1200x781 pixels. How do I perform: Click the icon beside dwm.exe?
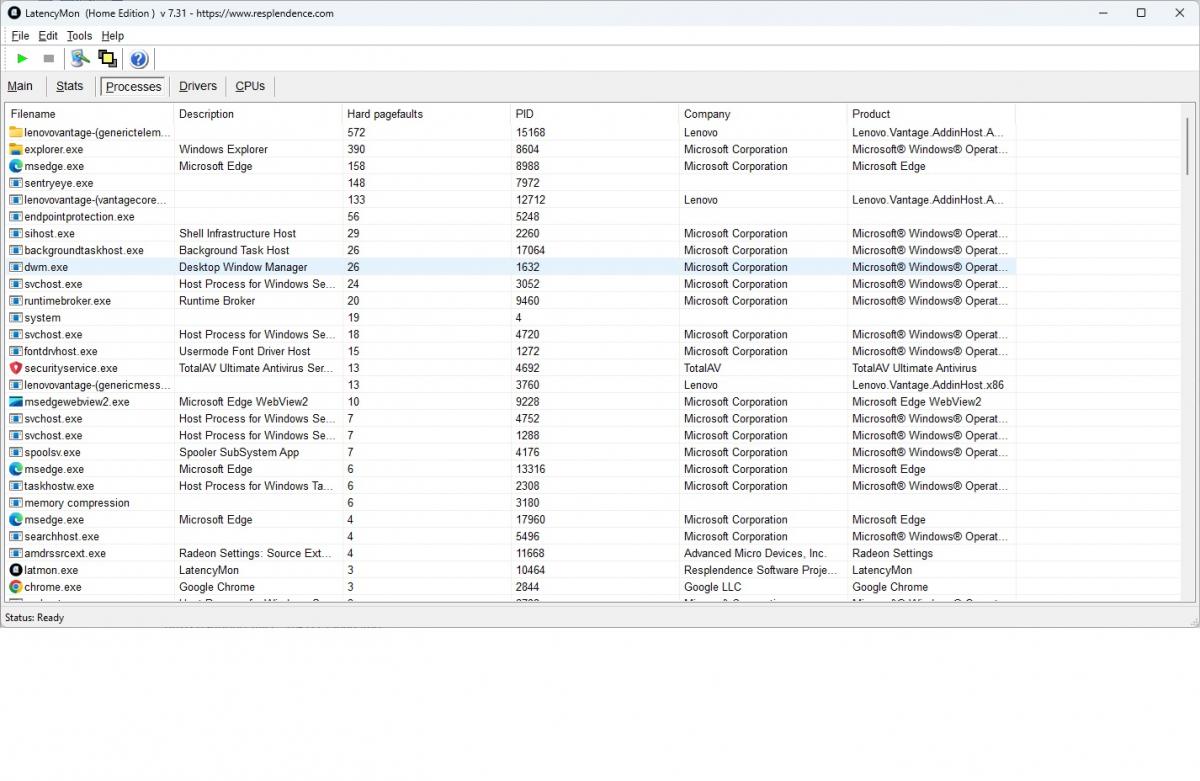(x=16, y=267)
